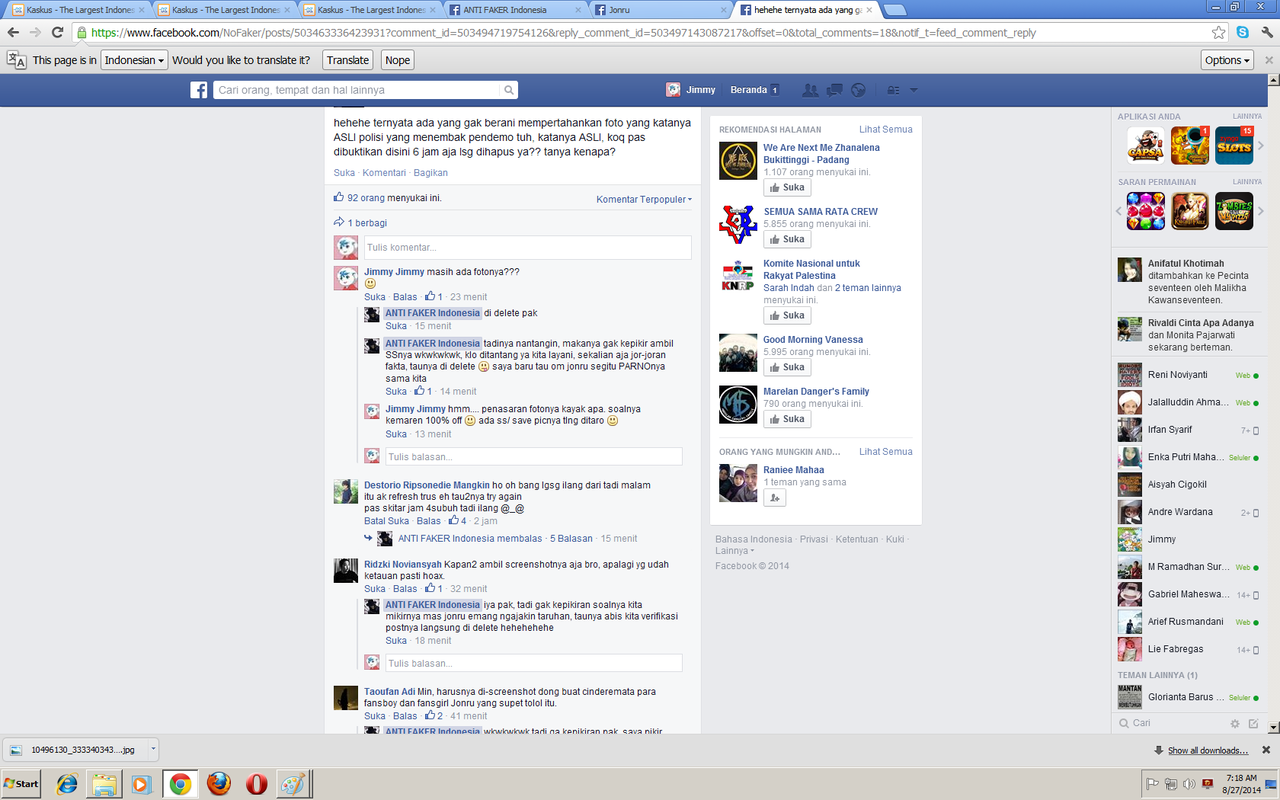Click the Skype extension icon in Chrome's toolbar
Screen dimensions: 1280x800
coord(1242,32)
